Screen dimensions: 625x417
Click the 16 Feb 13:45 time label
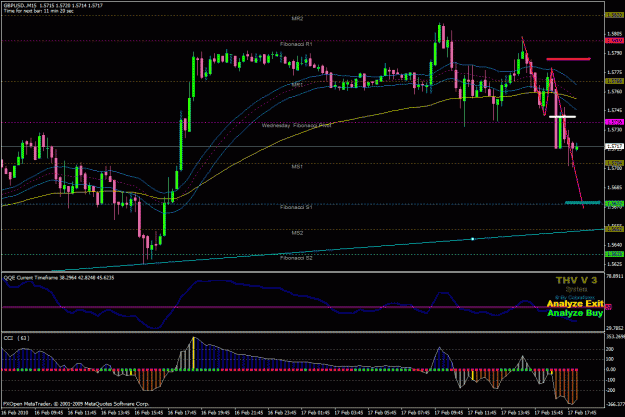[x=116, y=413]
